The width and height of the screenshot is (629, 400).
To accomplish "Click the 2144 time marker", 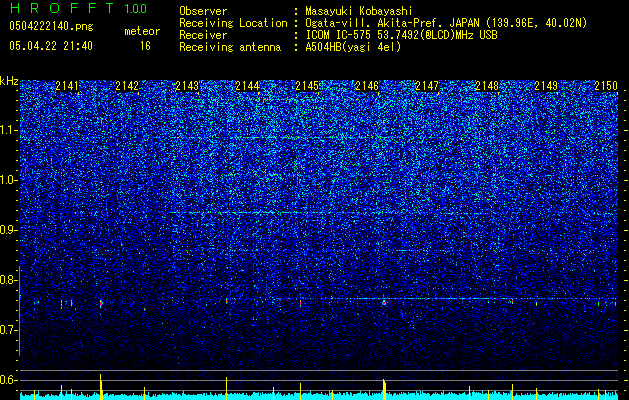I will coord(247,86).
